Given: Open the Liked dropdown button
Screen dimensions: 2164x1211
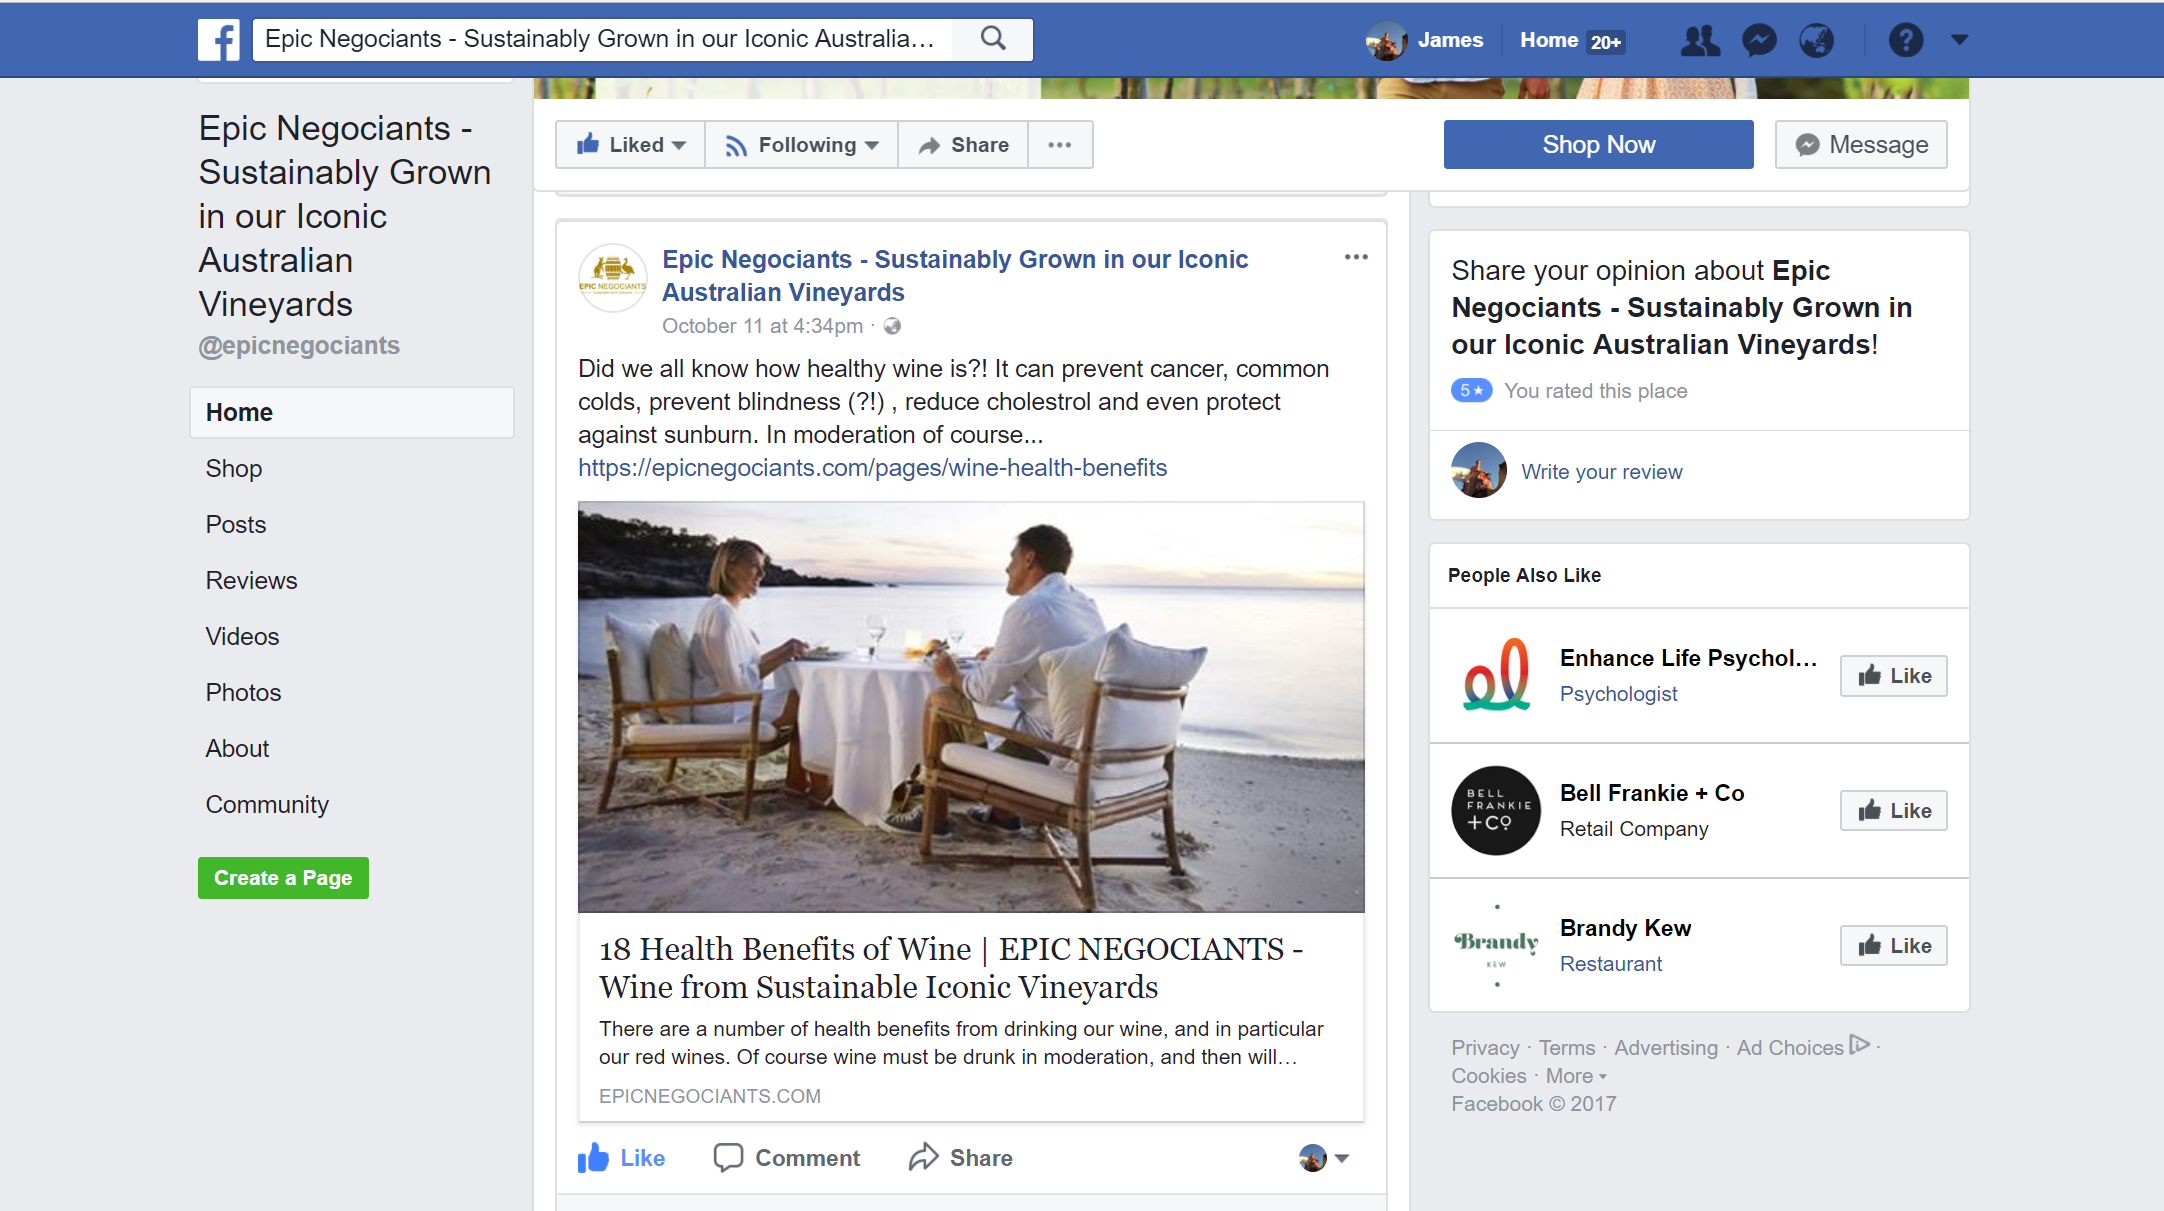Looking at the screenshot, I should point(631,145).
